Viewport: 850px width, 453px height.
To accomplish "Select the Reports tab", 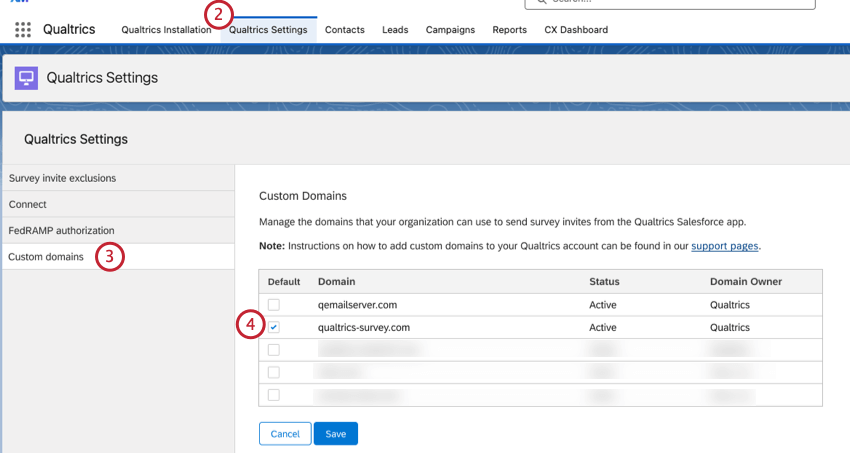I will (509, 30).
